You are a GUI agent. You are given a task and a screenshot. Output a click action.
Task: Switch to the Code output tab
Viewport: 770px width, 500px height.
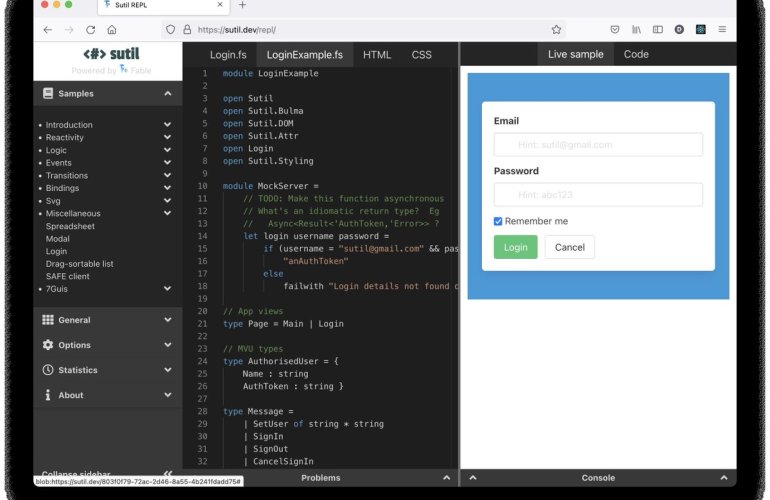coord(636,55)
